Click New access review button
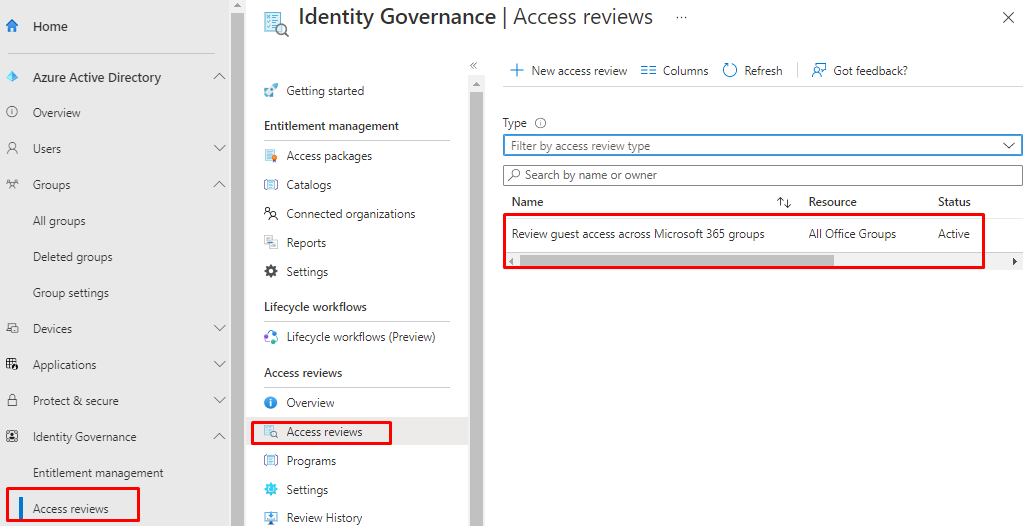1033x526 pixels. (x=568, y=71)
